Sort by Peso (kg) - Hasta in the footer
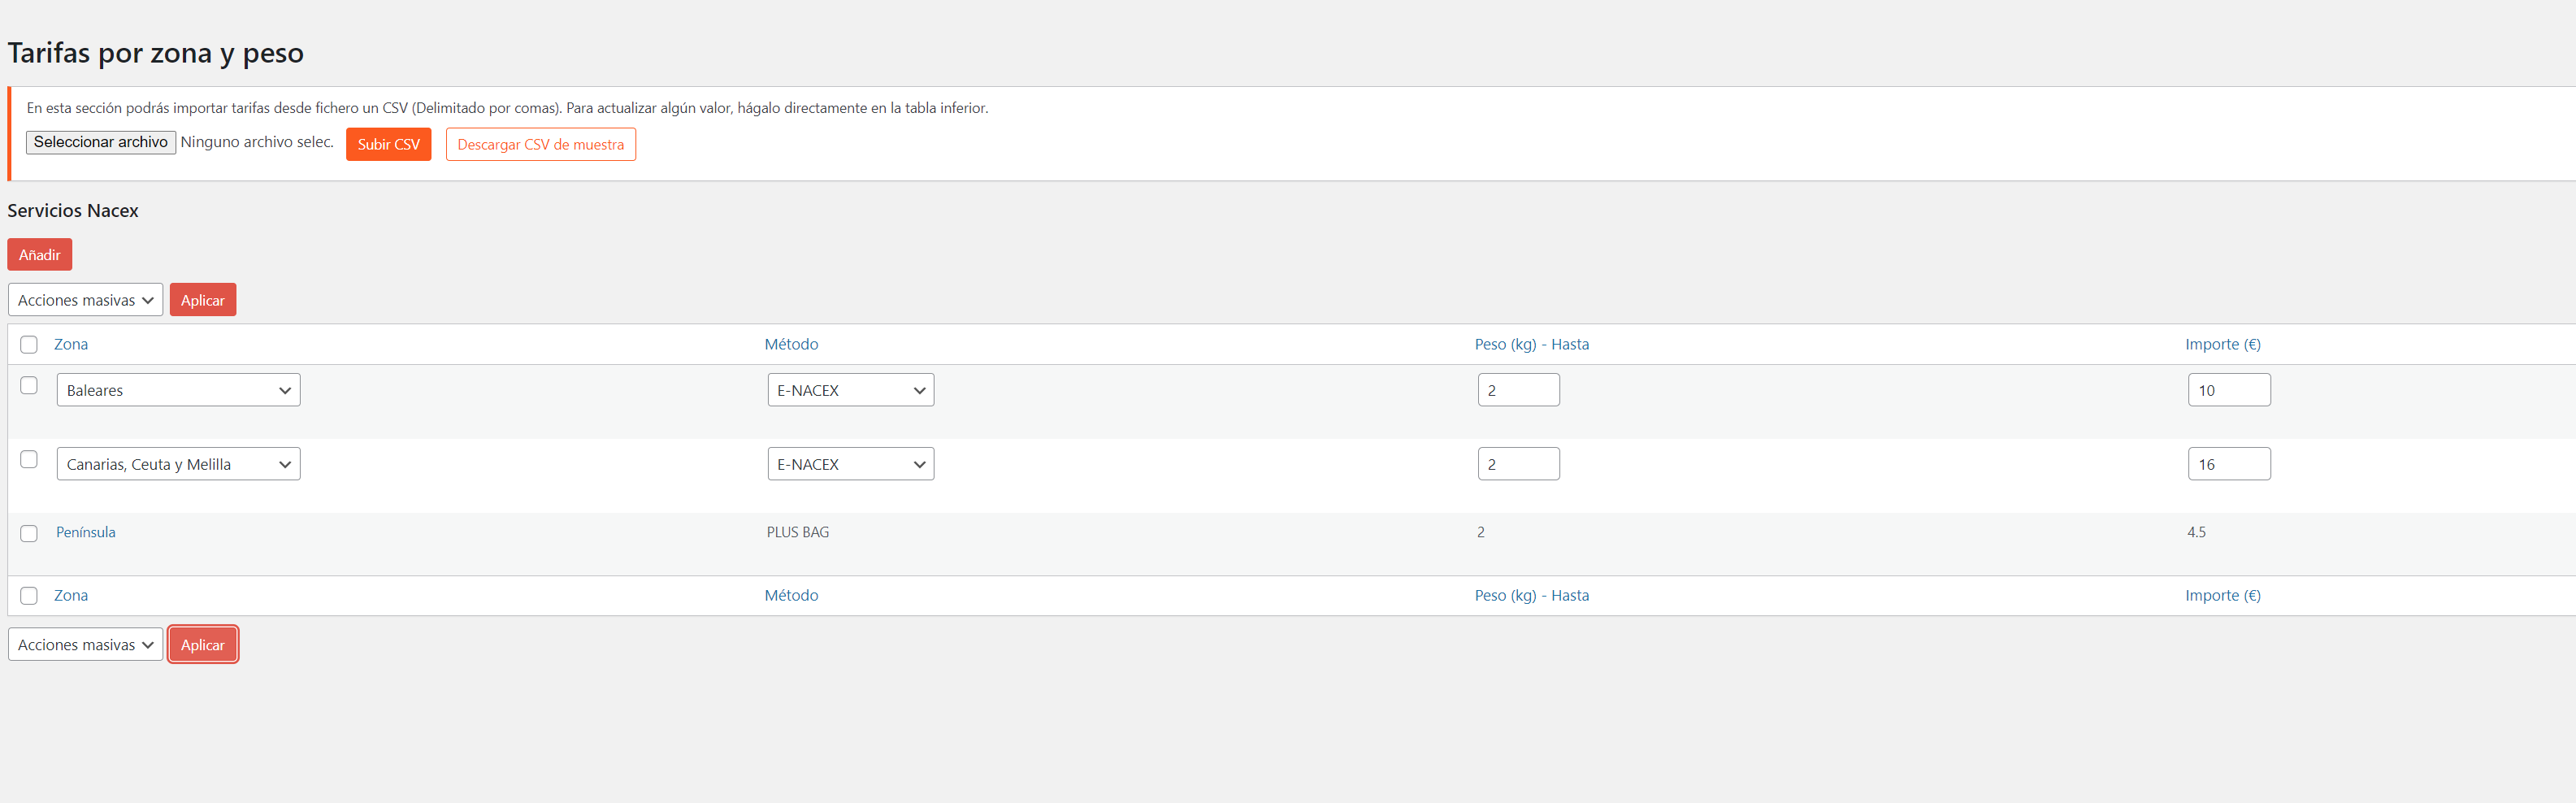The image size is (2576, 803). point(1531,595)
